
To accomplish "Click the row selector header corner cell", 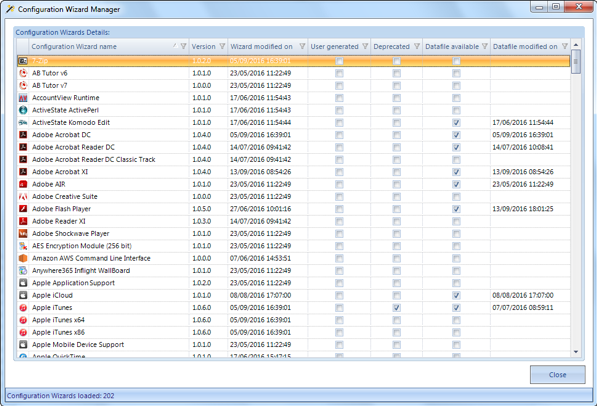I will point(22,46).
